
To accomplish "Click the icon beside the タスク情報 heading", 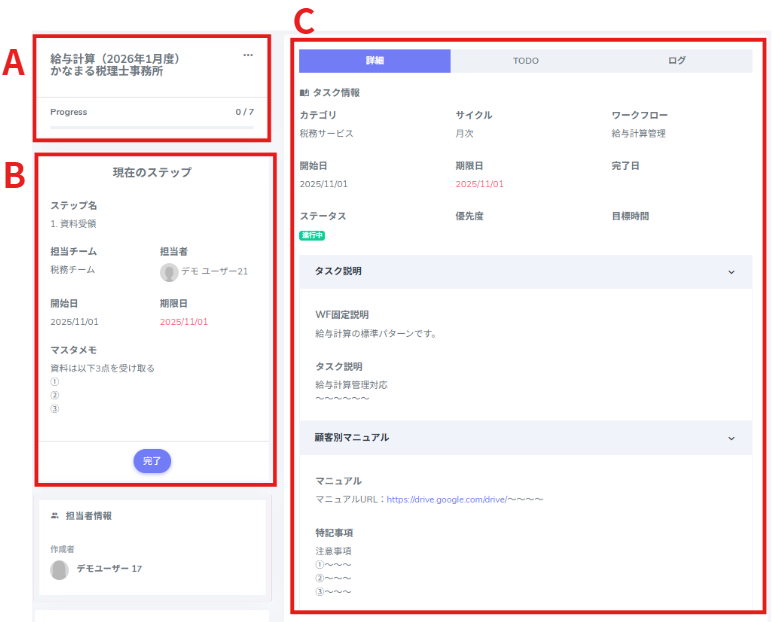I will tap(304, 93).
